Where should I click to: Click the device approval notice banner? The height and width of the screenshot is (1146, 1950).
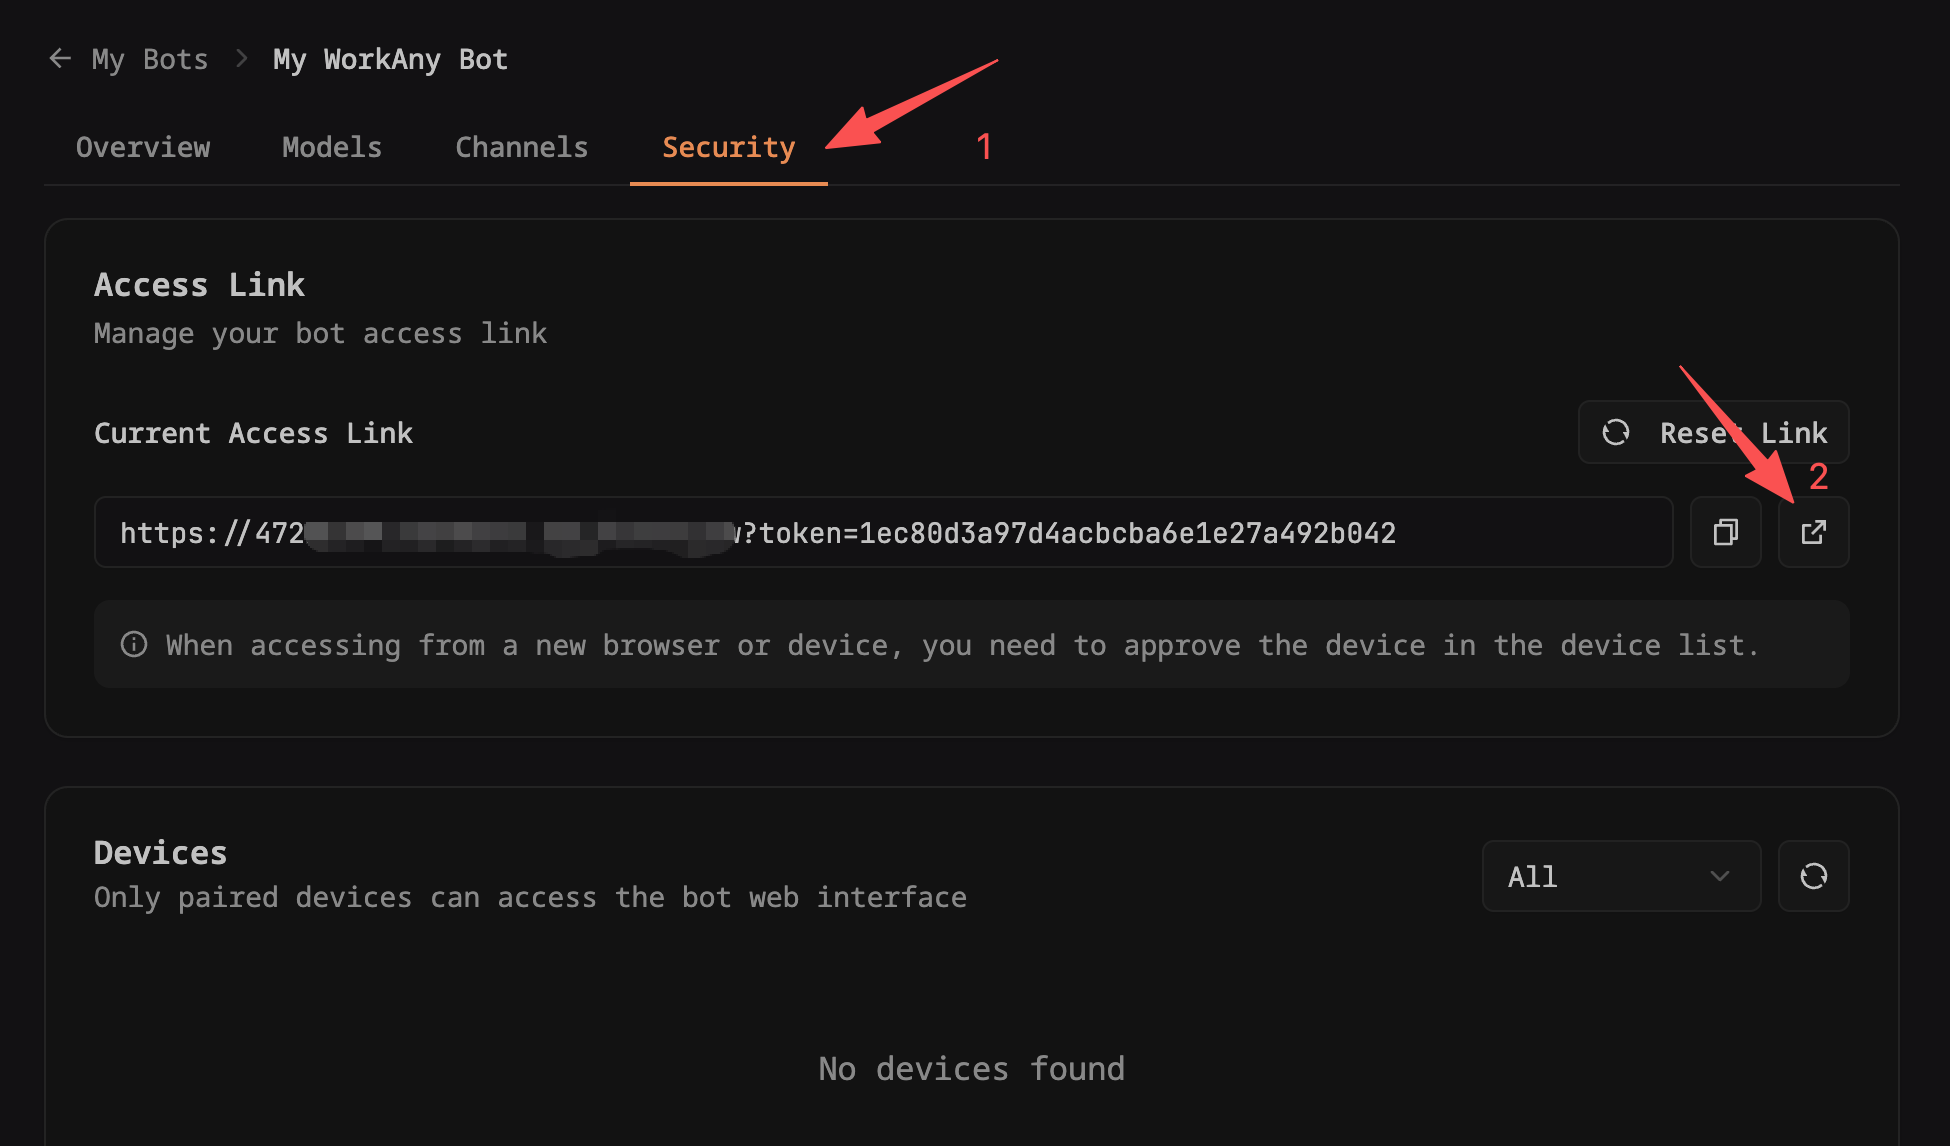[x=970, y=645]
